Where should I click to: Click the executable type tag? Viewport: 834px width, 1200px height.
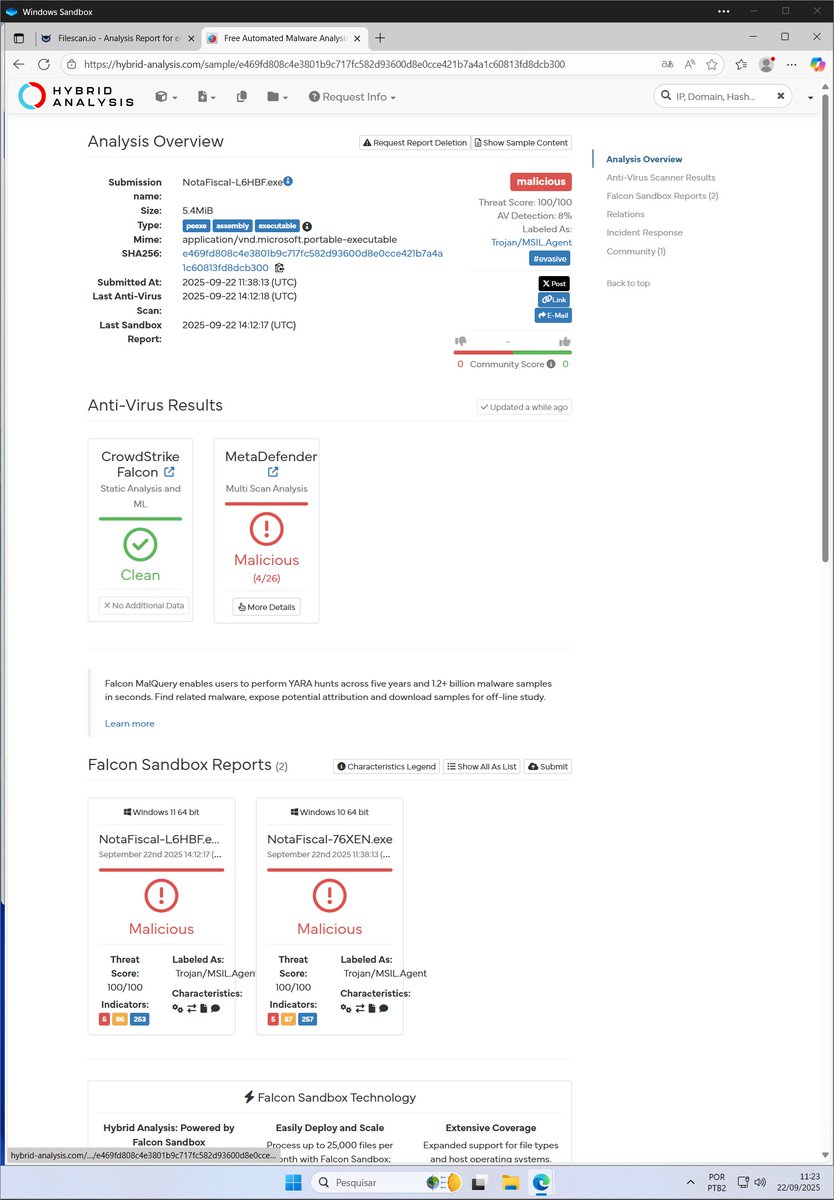click(x=277, y=226)
